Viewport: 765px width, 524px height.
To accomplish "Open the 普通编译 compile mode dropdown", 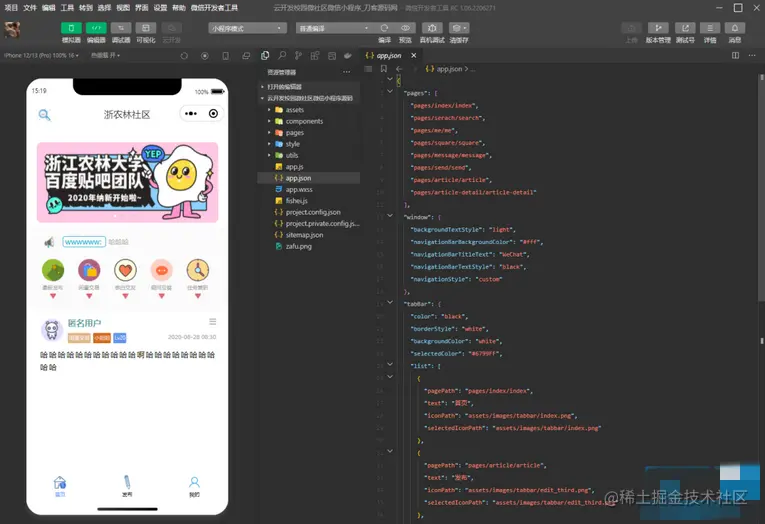I will pos(335,28).
